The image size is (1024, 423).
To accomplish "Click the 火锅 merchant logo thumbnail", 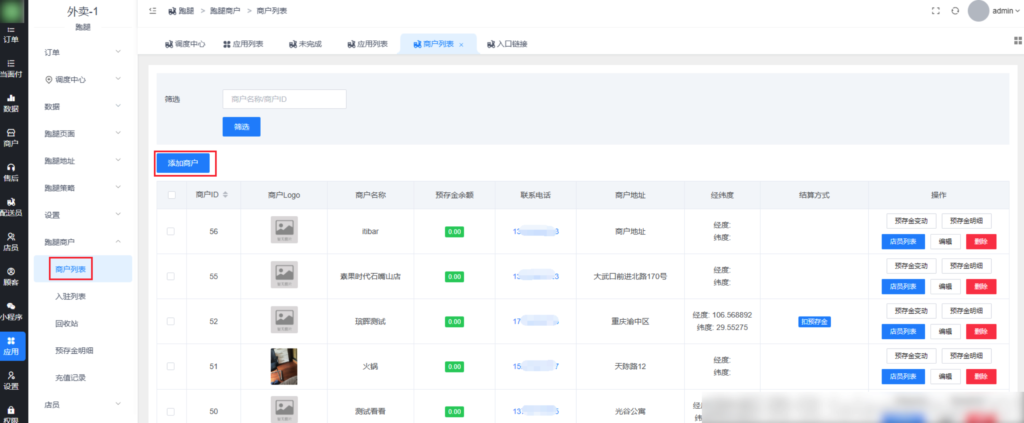I will [x=284, y=367].
